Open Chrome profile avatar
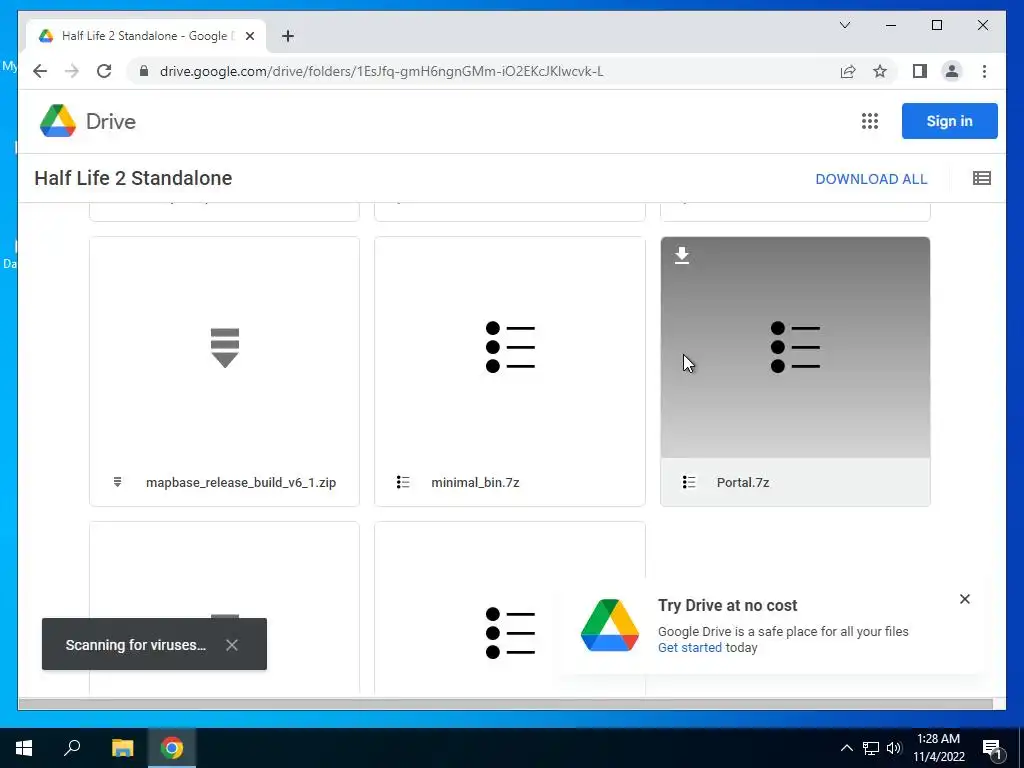 [952, 71]
